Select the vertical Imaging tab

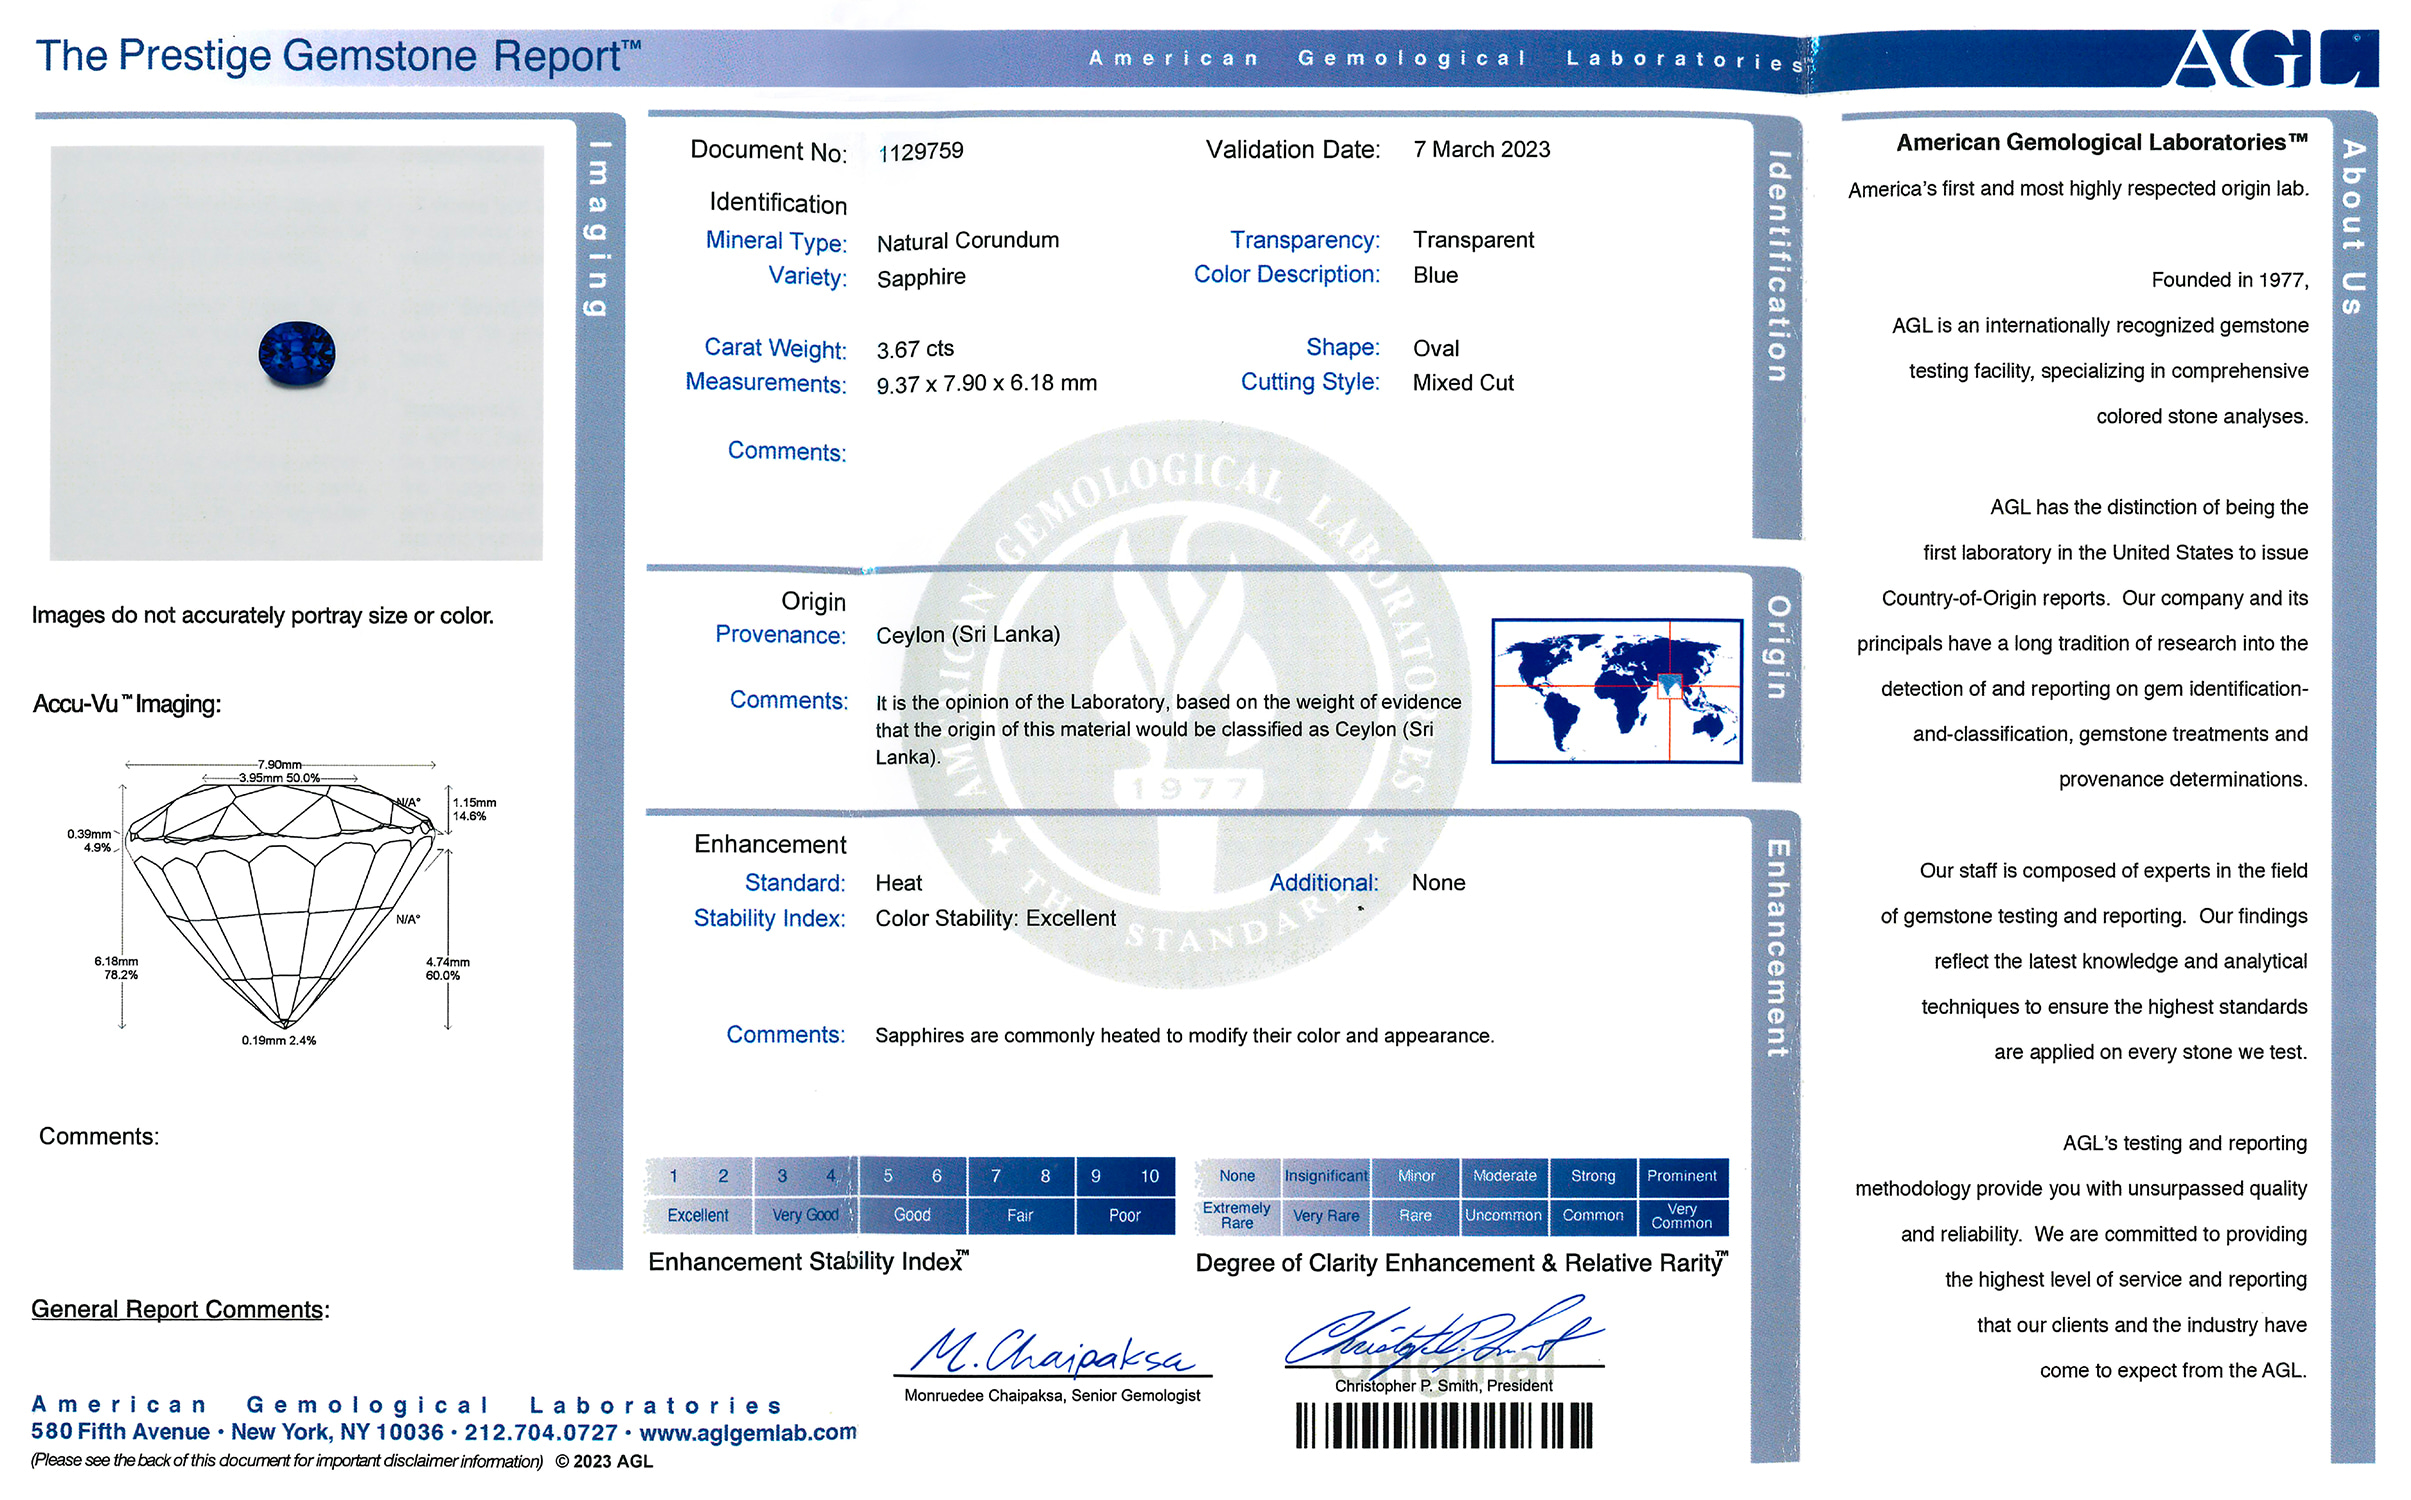tap(598, 228)
